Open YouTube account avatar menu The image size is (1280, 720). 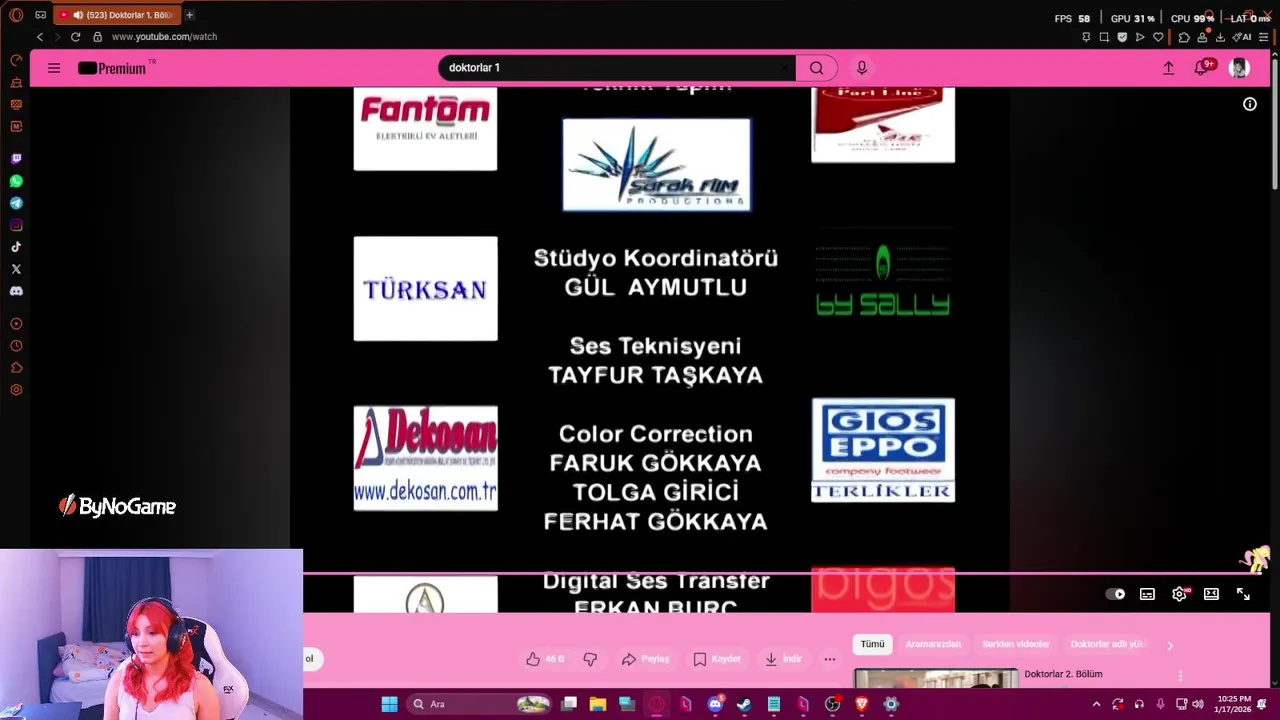click(x=1239, y=67)
